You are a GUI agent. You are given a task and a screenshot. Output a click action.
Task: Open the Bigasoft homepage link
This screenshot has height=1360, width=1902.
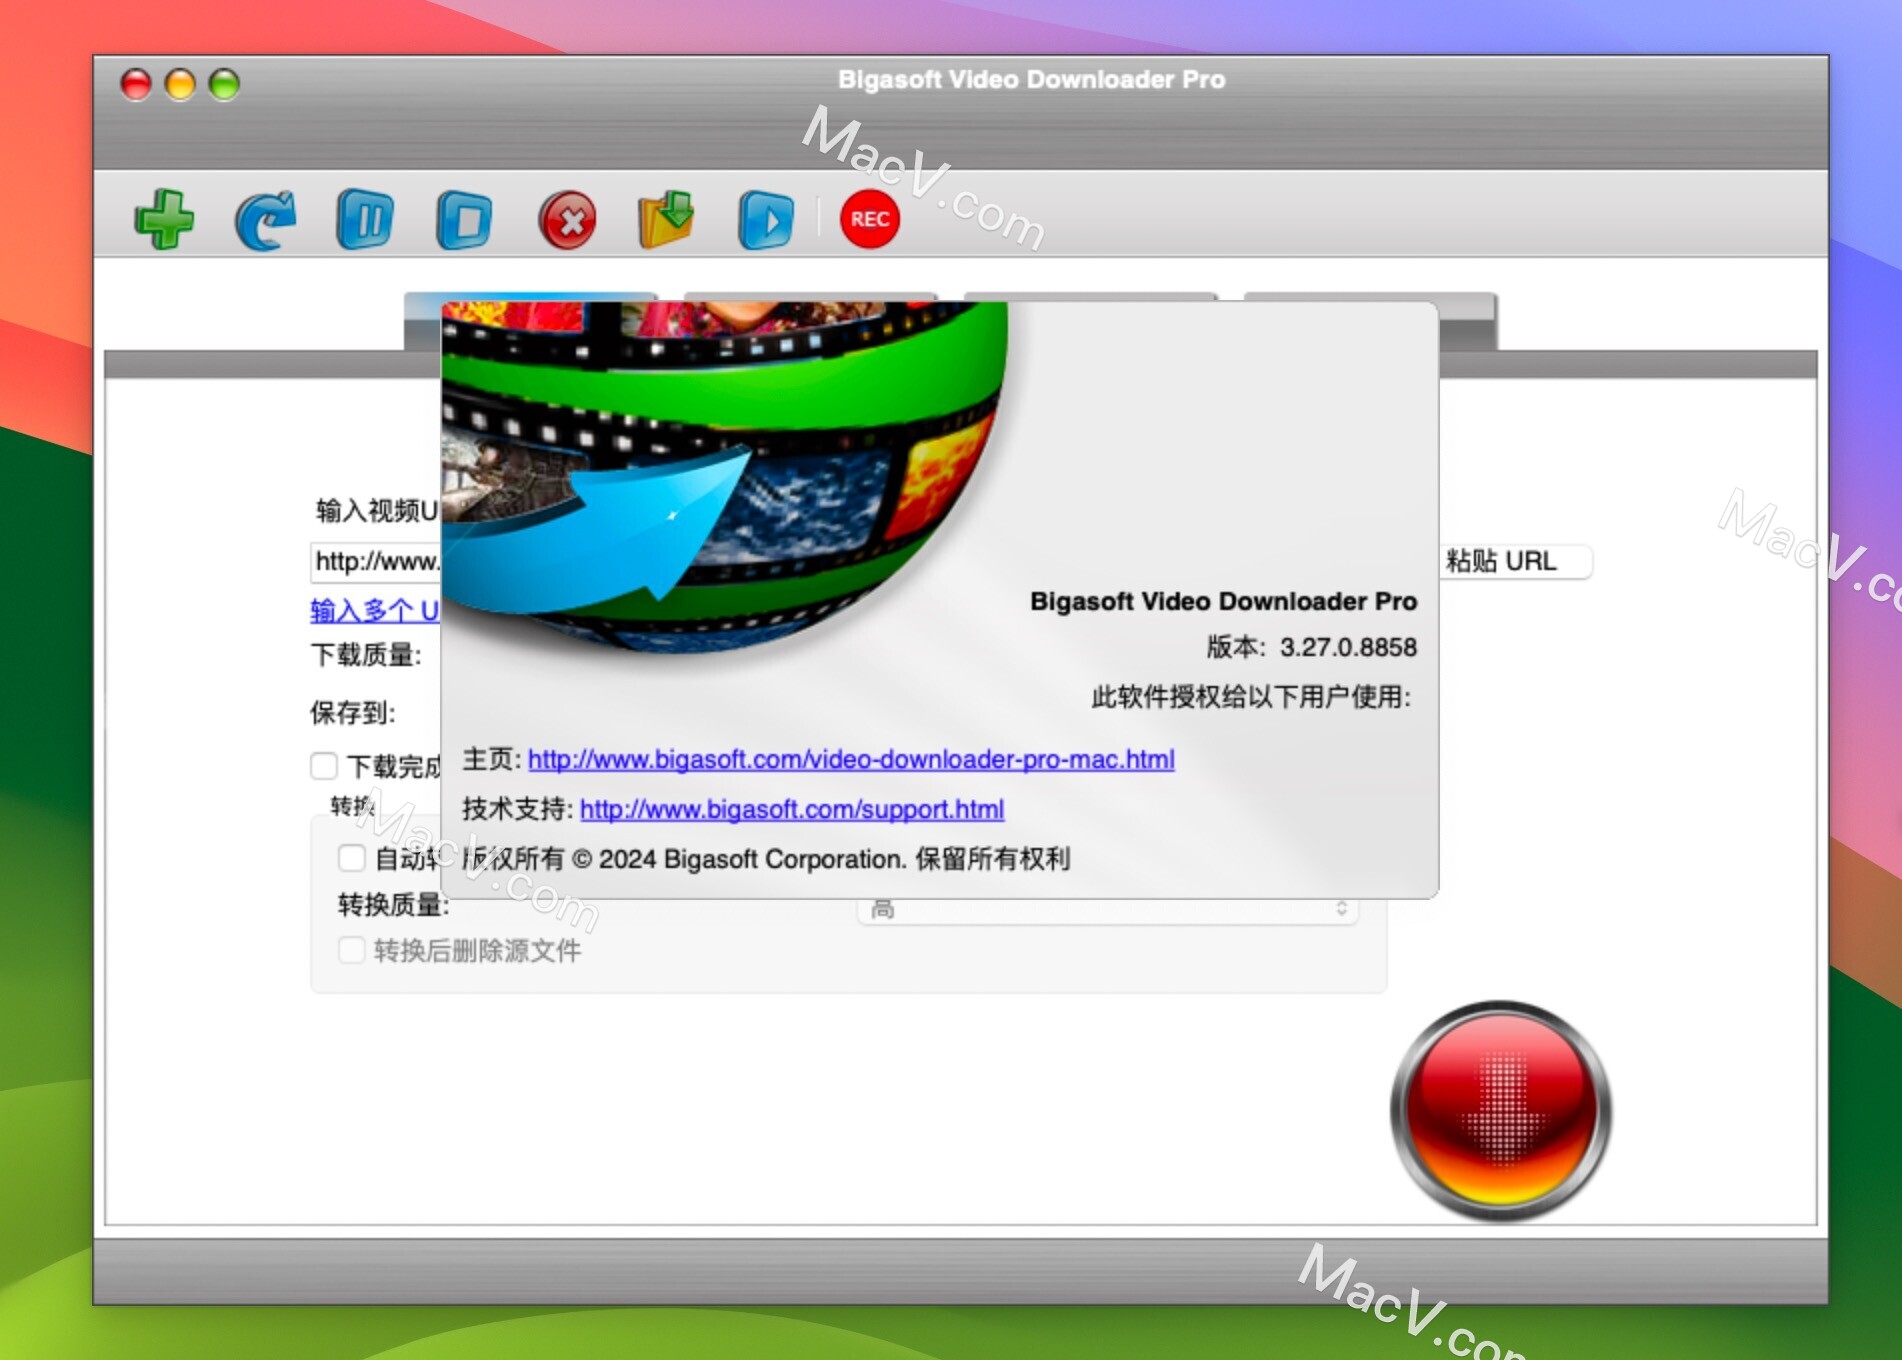[x=851, y=759]
